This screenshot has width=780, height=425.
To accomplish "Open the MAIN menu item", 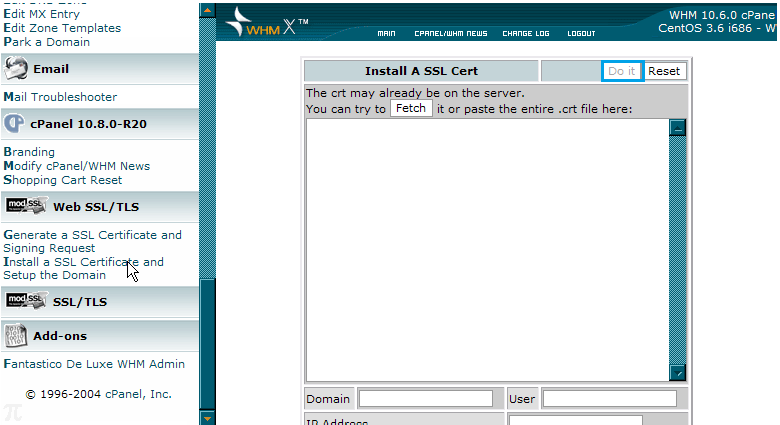I will point(387,33).
